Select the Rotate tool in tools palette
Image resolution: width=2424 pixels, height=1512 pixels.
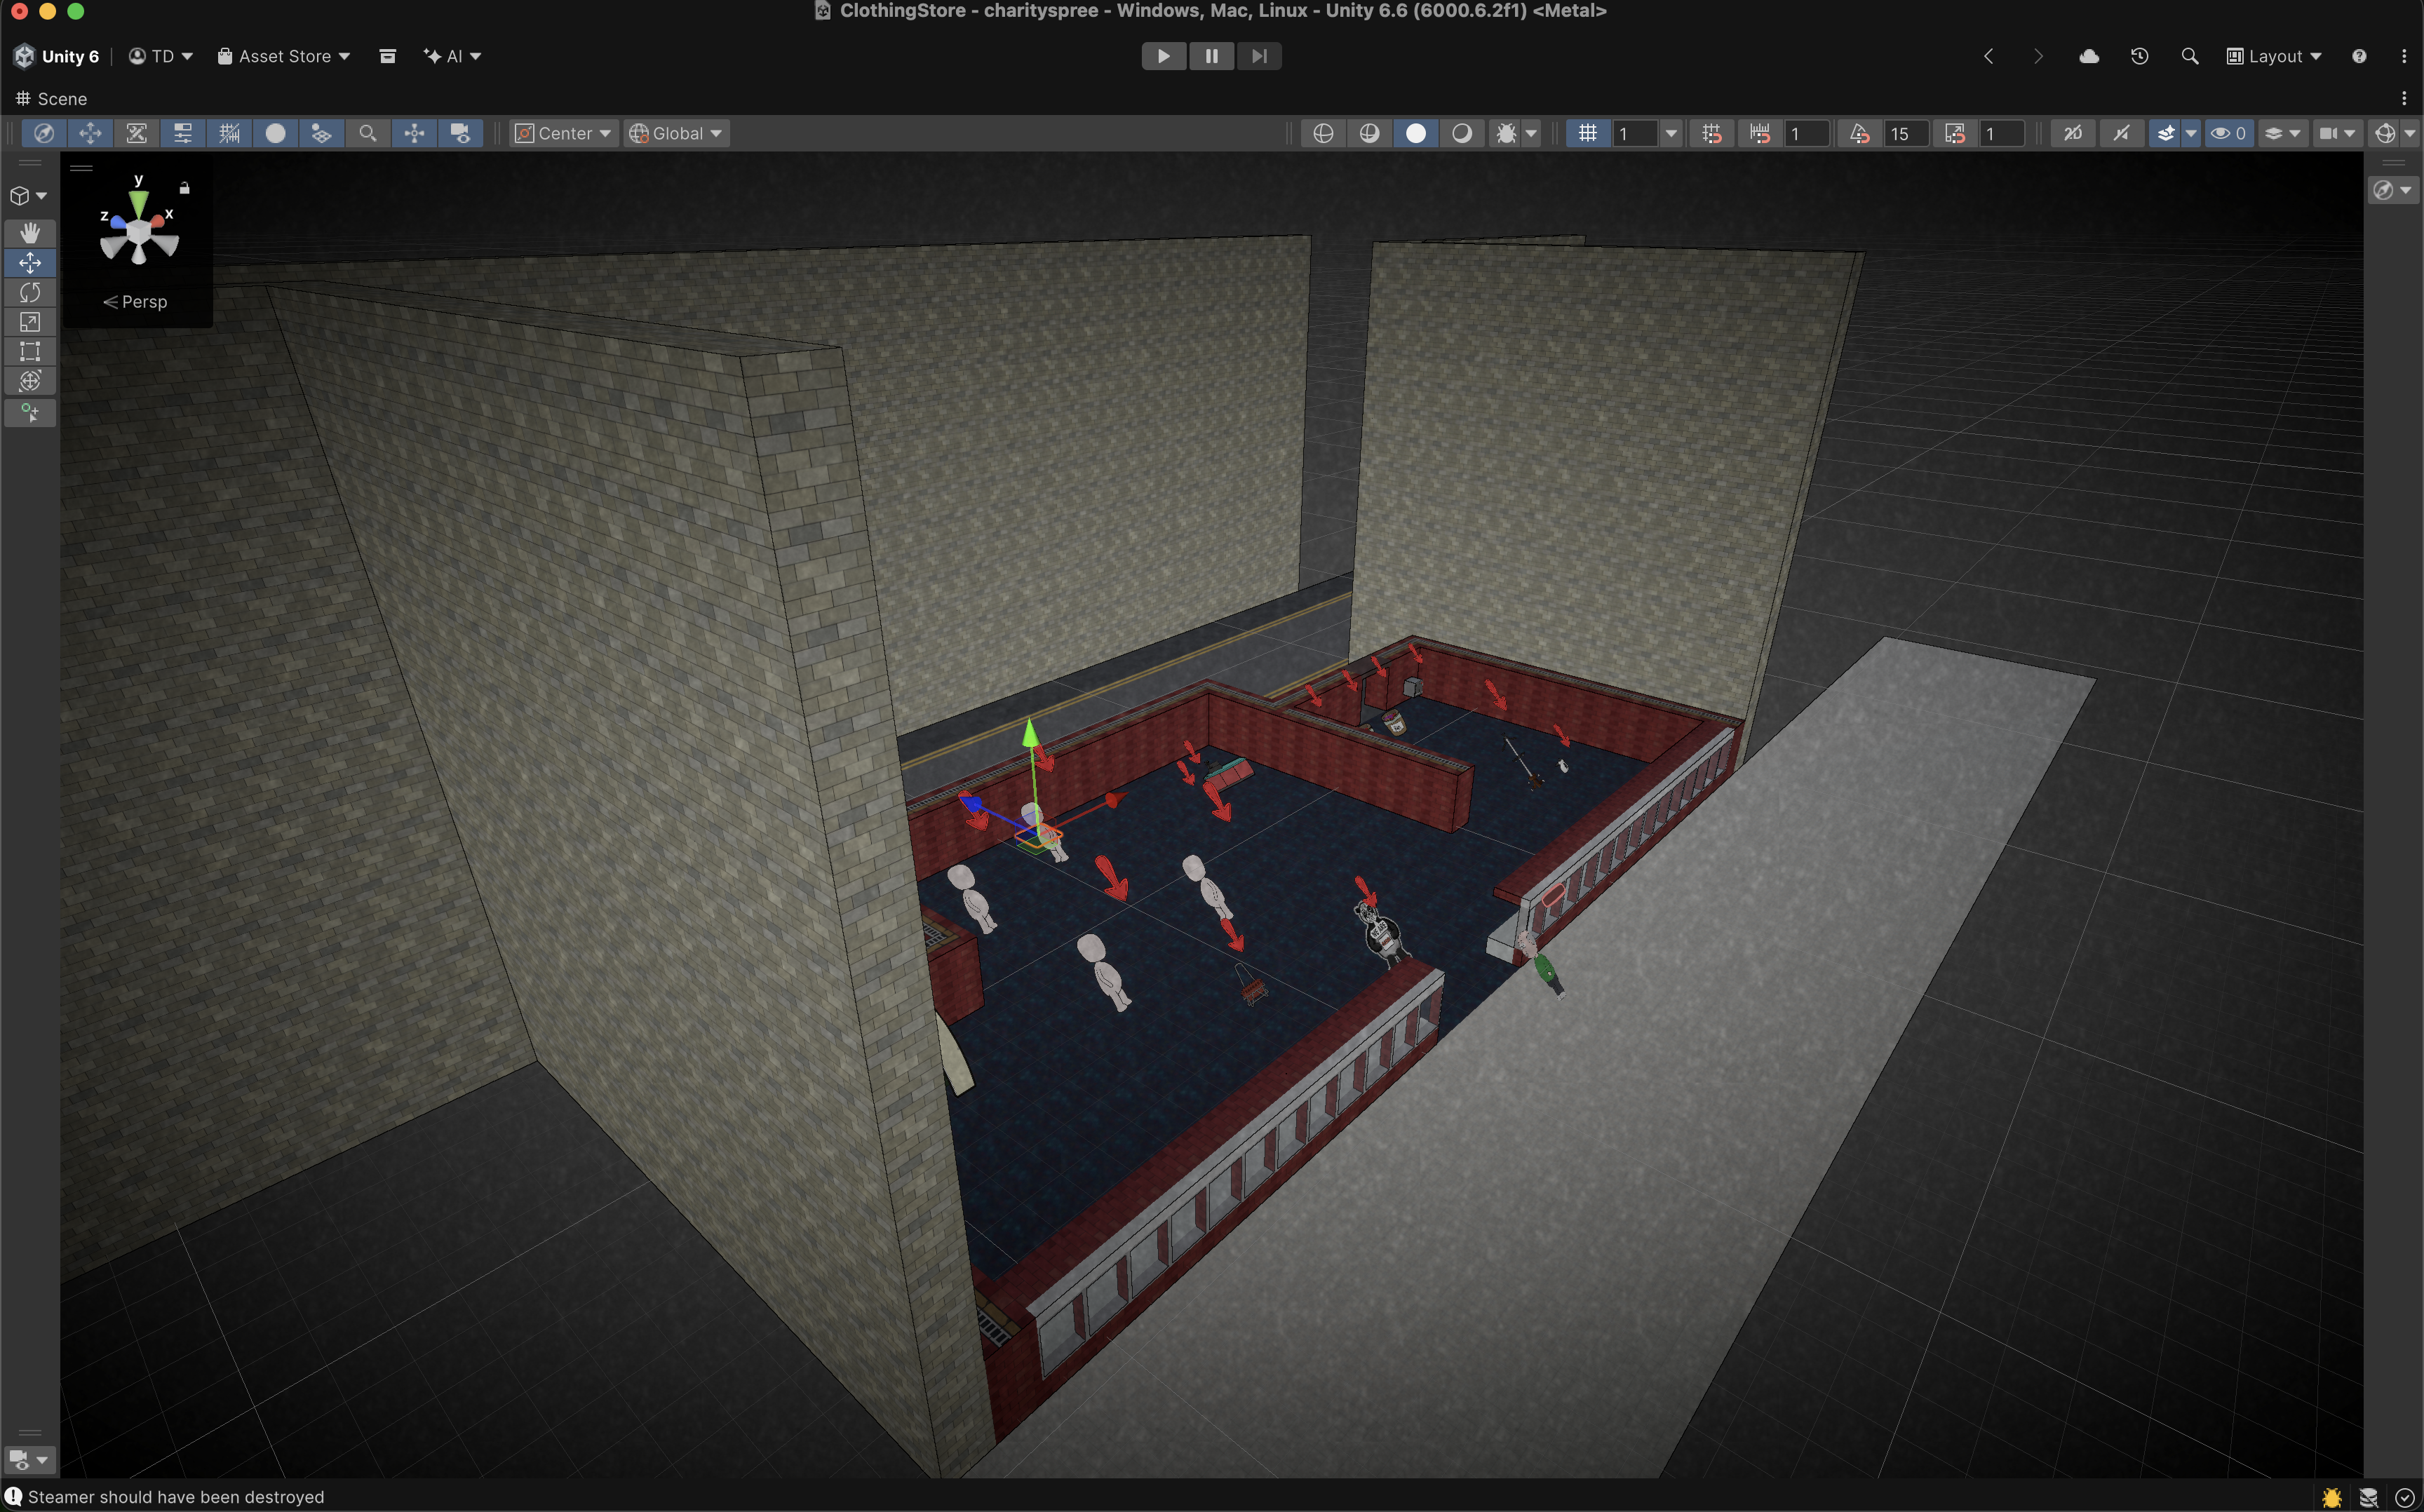30,292
